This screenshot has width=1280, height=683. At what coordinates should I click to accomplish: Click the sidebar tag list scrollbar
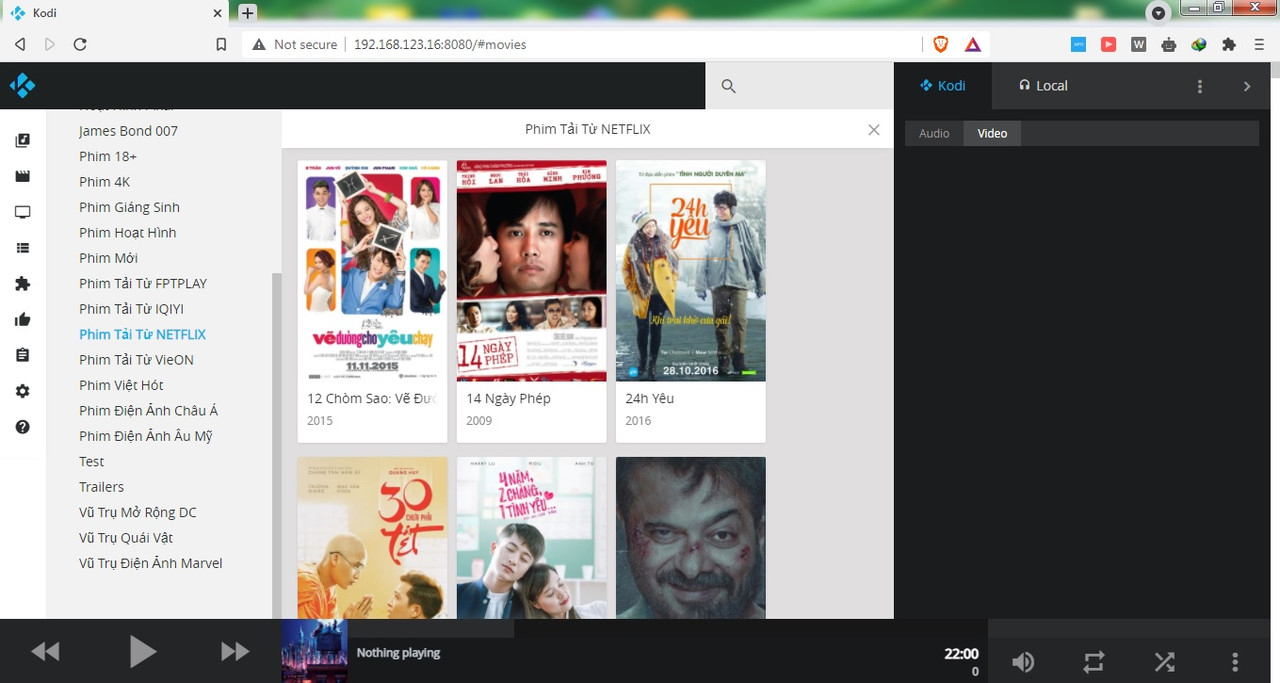pyautogui.click(x=276, y=445)
